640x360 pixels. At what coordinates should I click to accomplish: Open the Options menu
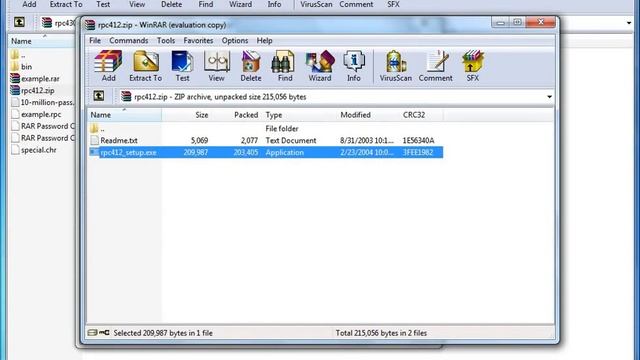point(235,40)
